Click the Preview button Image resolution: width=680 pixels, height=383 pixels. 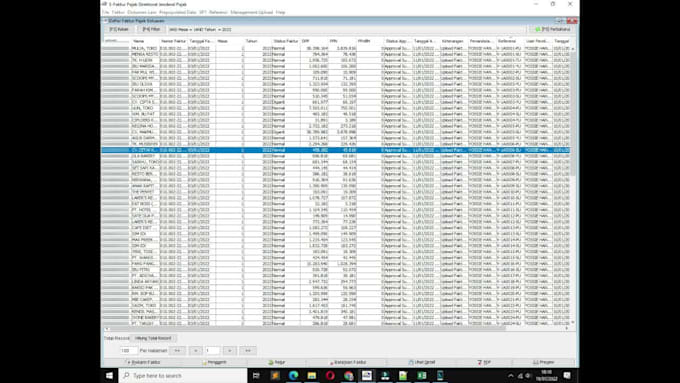(544, 362)
